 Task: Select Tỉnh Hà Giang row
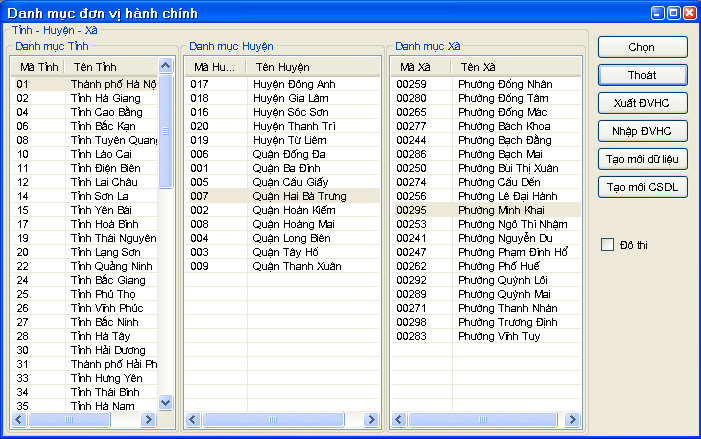[x=84, y=98]
